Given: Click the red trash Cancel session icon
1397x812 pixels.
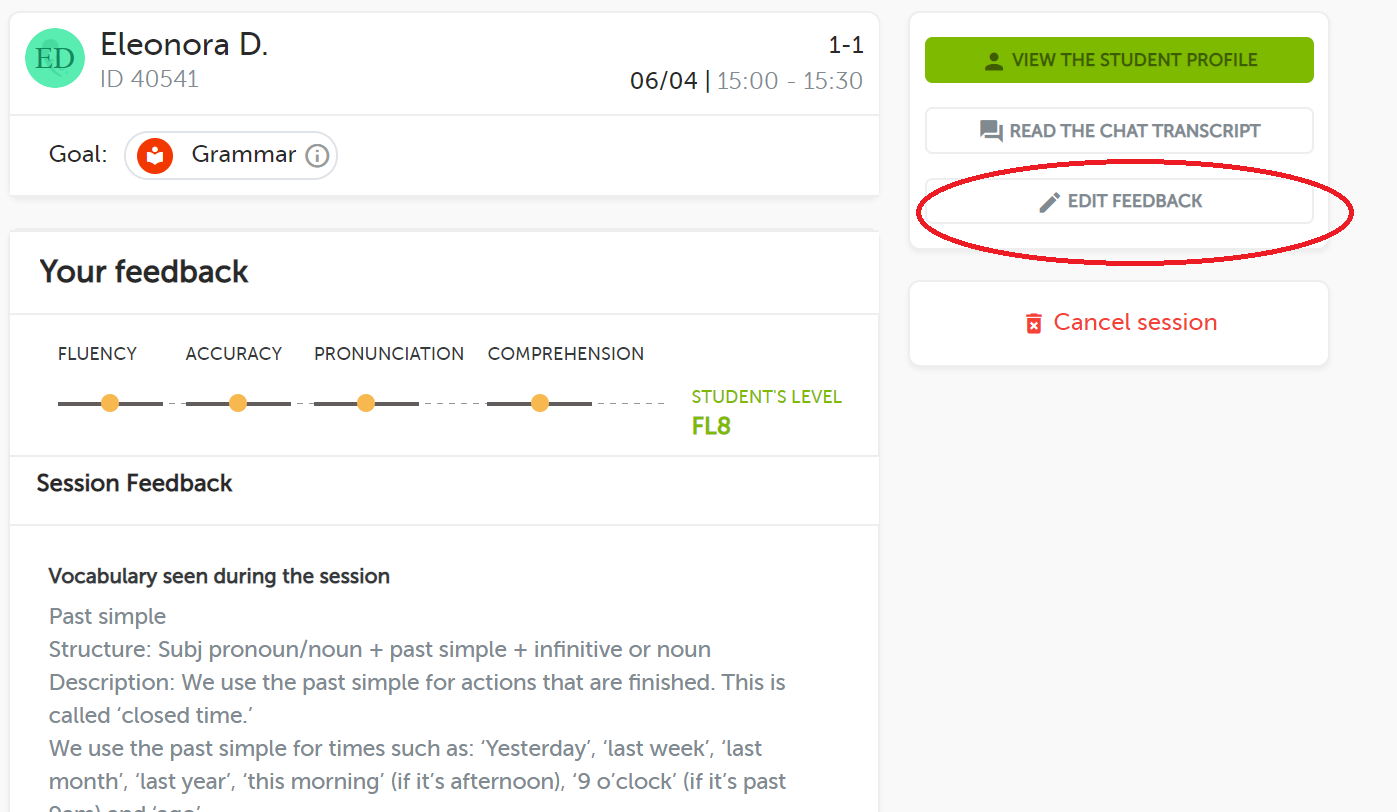Looking at the screenshot, I should point(1034,323).
